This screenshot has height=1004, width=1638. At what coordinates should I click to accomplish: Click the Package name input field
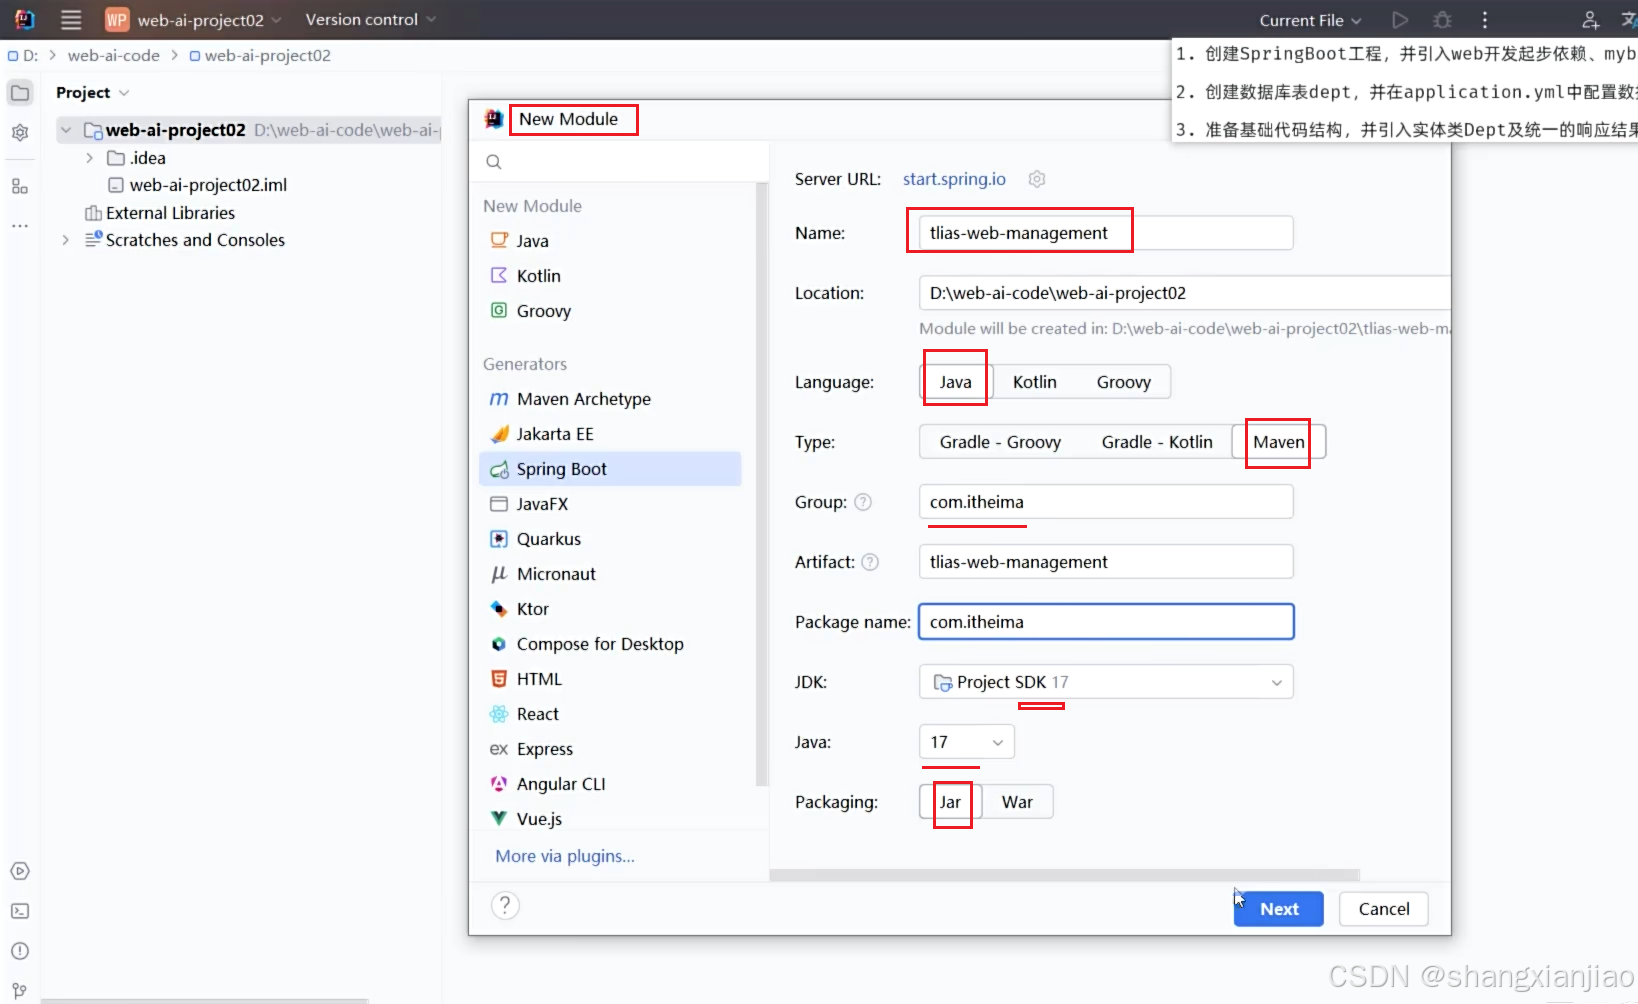(1106, 622)
